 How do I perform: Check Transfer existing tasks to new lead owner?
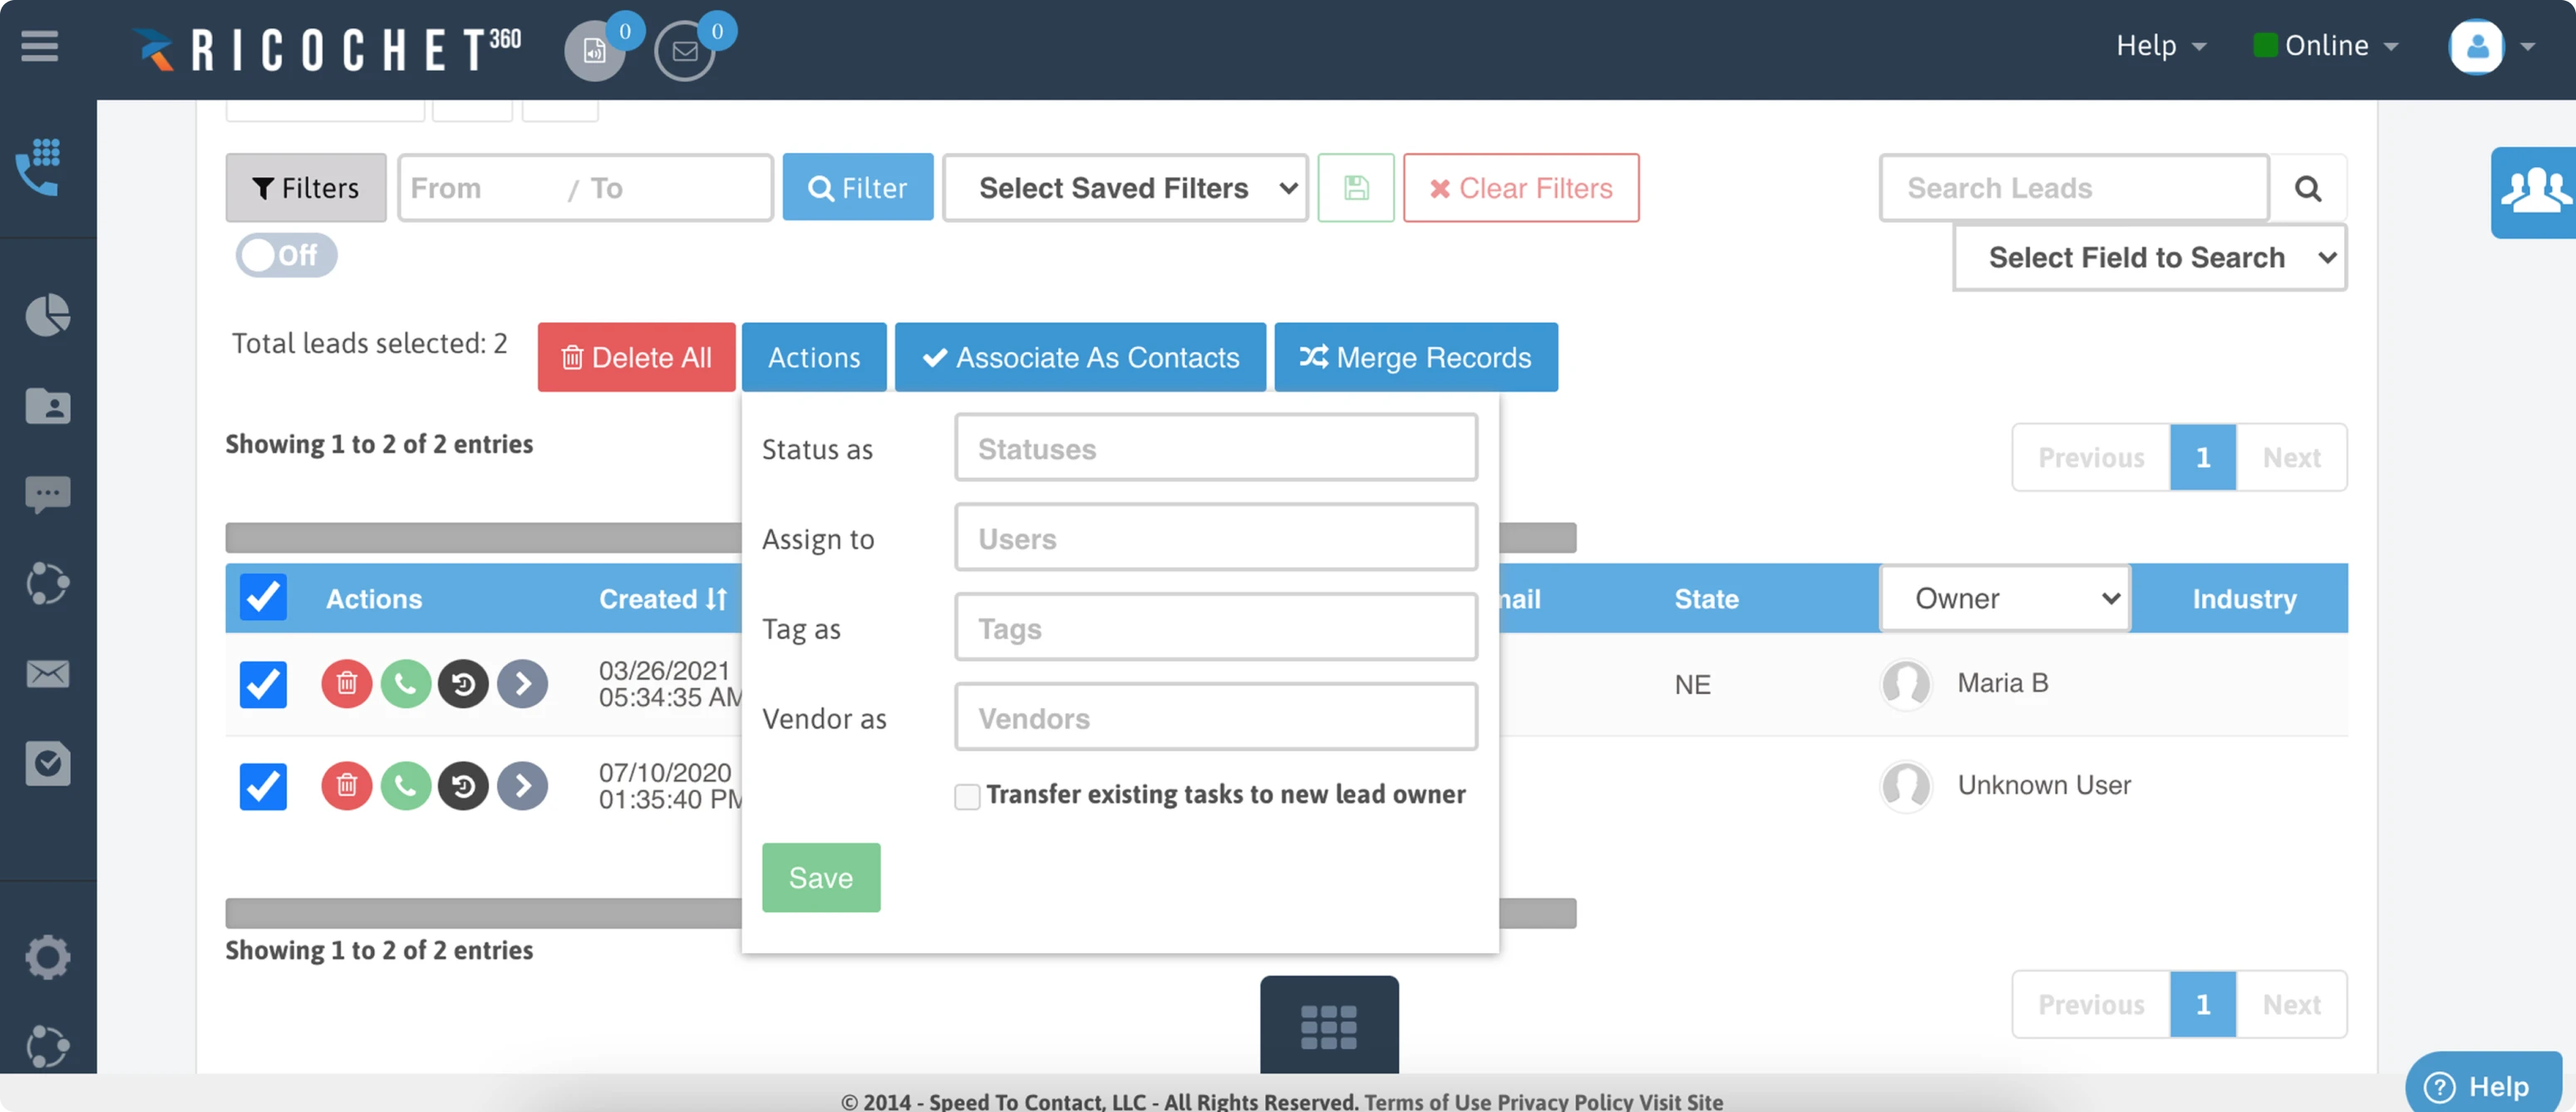(x=967, y=796)
